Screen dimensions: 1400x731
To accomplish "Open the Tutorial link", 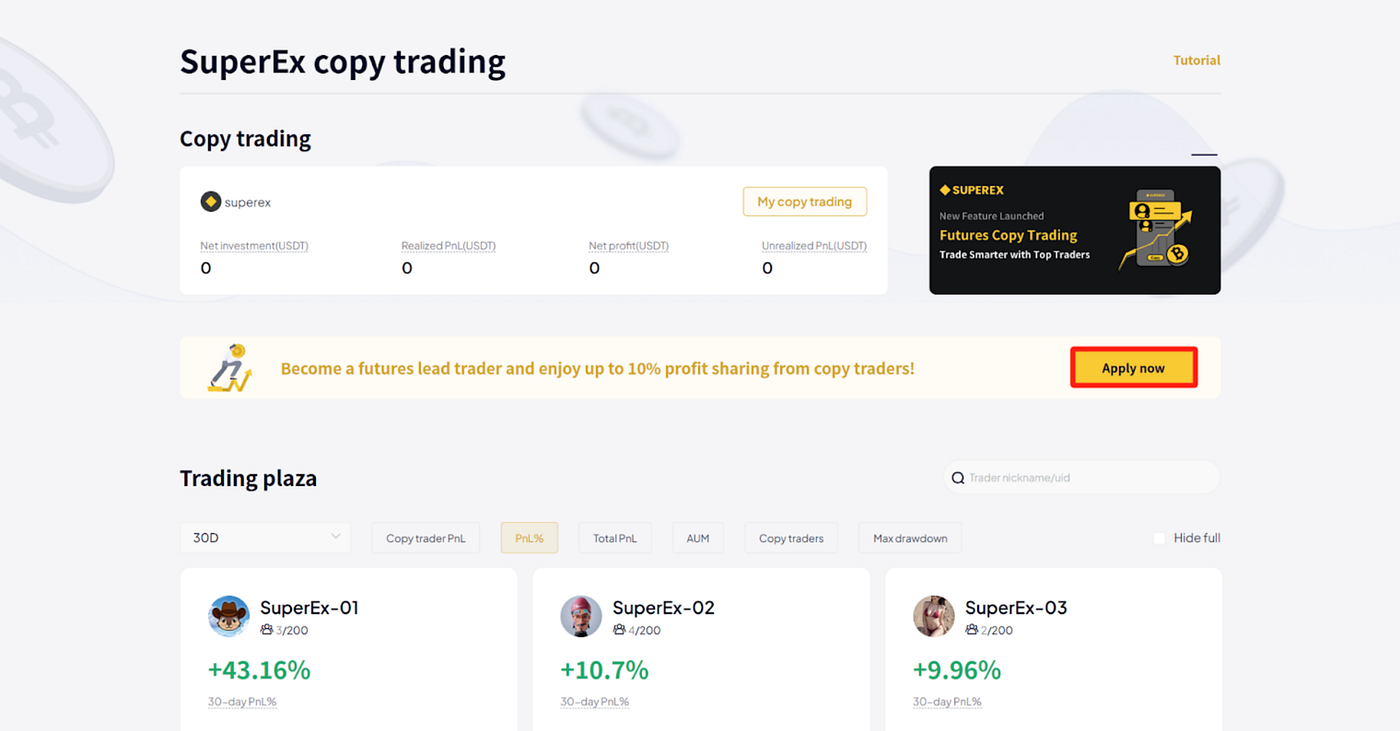I will [1197, 60].
